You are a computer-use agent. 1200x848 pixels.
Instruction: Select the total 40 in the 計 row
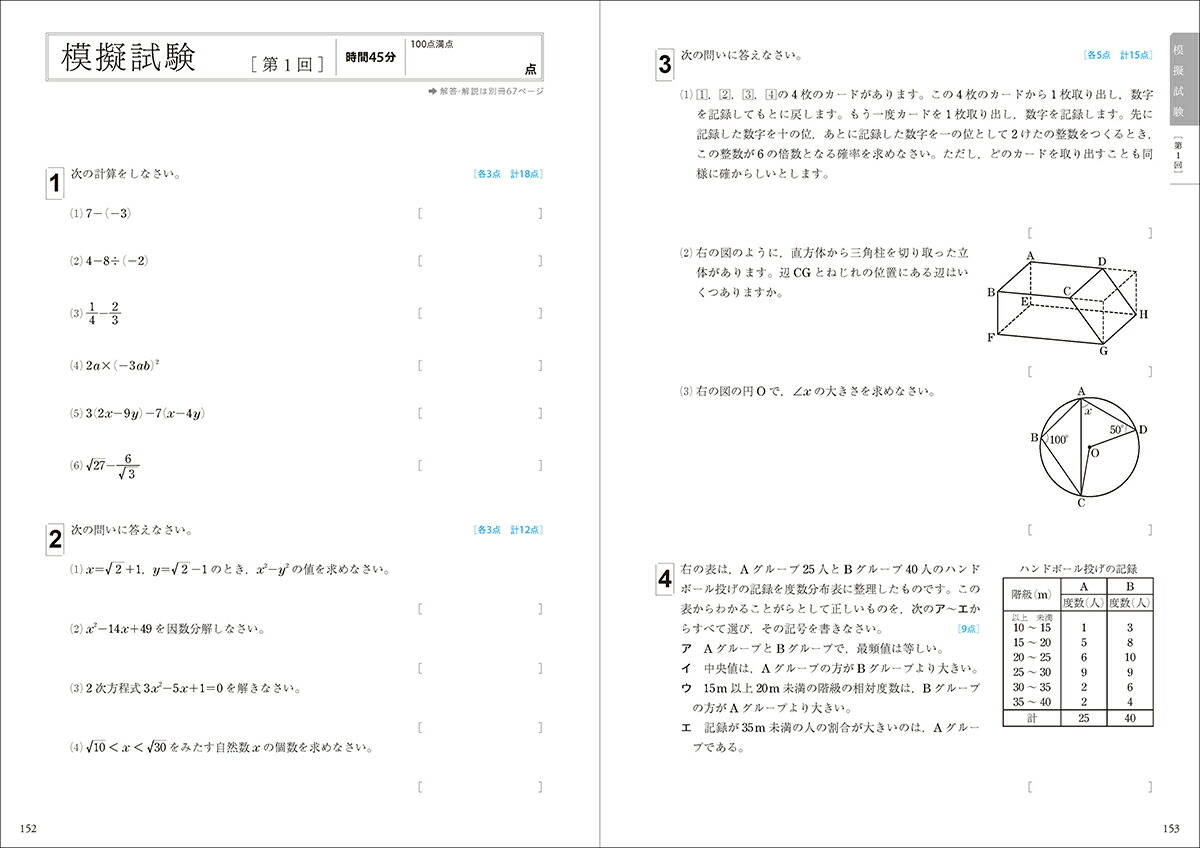pos(1129,719)
